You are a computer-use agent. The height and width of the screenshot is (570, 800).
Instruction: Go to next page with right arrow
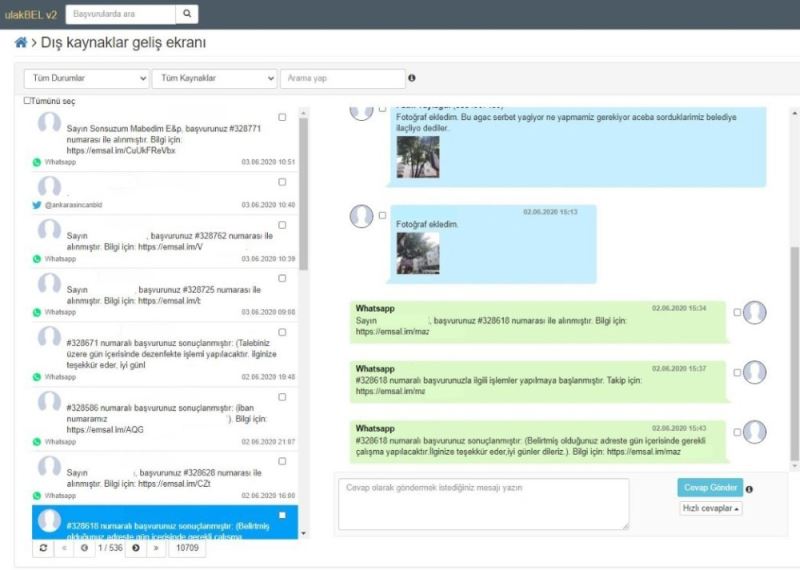pyautogui.click(x=135, y=548)
